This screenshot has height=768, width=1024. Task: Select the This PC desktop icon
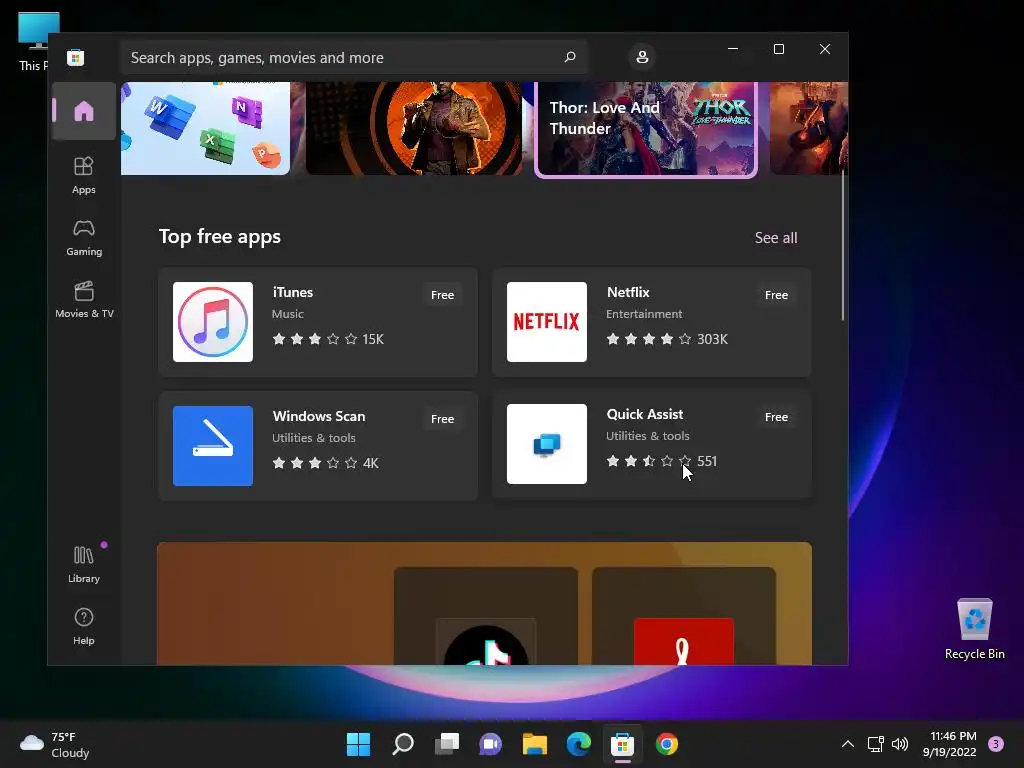[x=34, y=40]
